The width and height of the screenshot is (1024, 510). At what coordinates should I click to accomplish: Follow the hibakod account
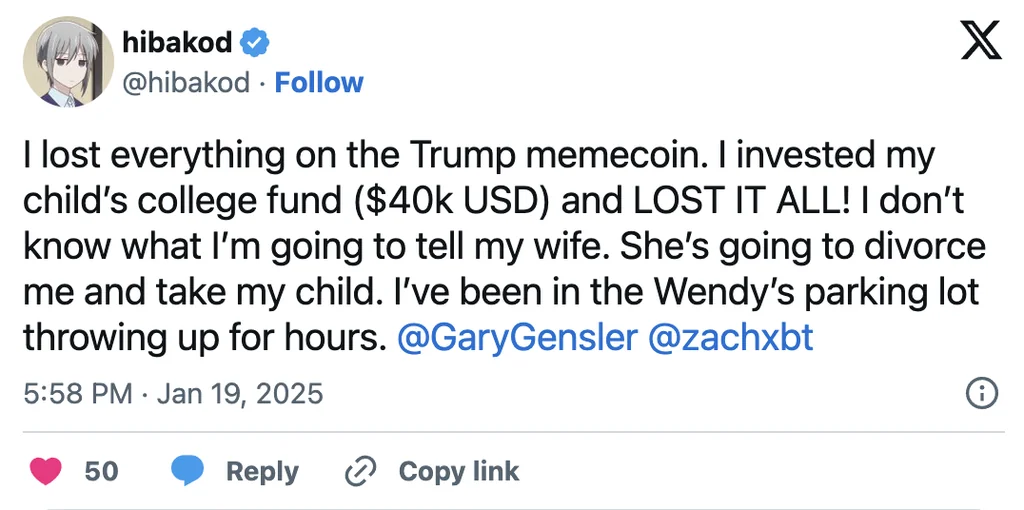click(x=319, y=82)
